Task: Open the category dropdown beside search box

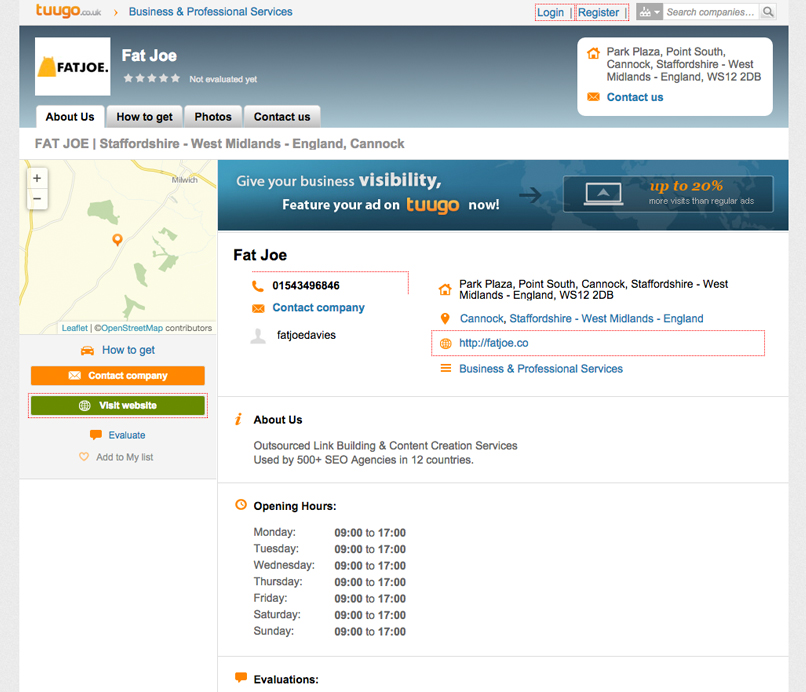Action: tap(649, 12)
